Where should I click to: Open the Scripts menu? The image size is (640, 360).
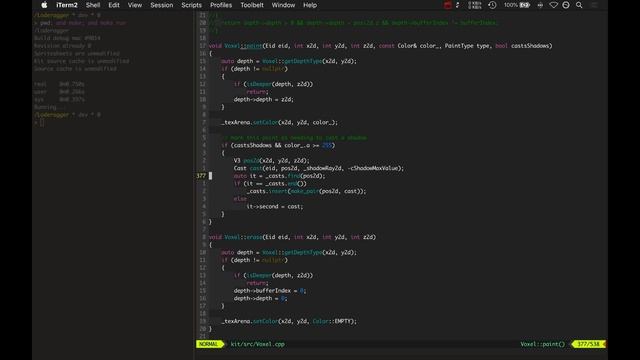tap(191, 5)
